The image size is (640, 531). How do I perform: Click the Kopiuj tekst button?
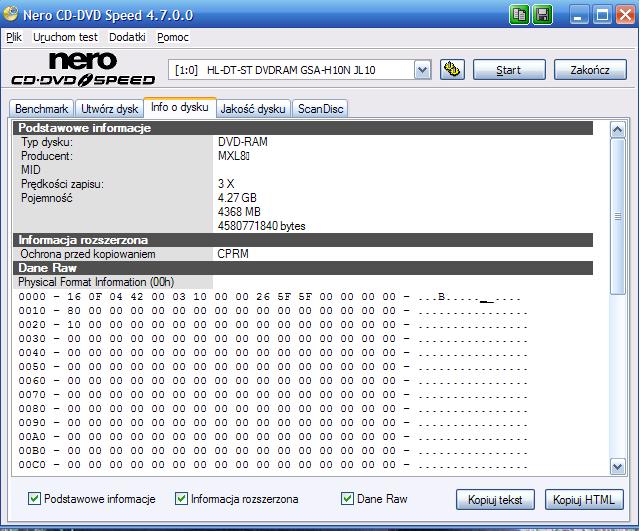point(495,500)
